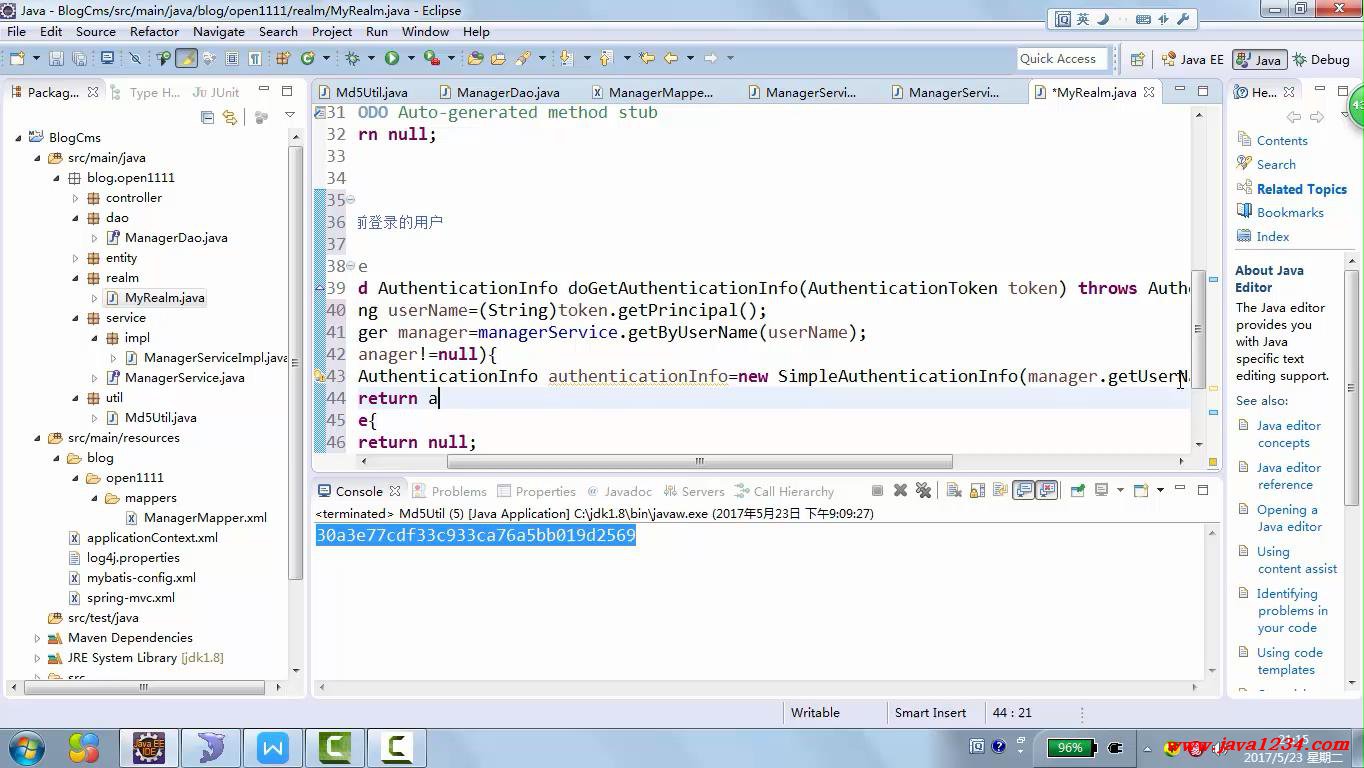The width and height of the screenshot is (1364, 768).
Task: Click the Save toolbar icon
Action: pos(56,58)
